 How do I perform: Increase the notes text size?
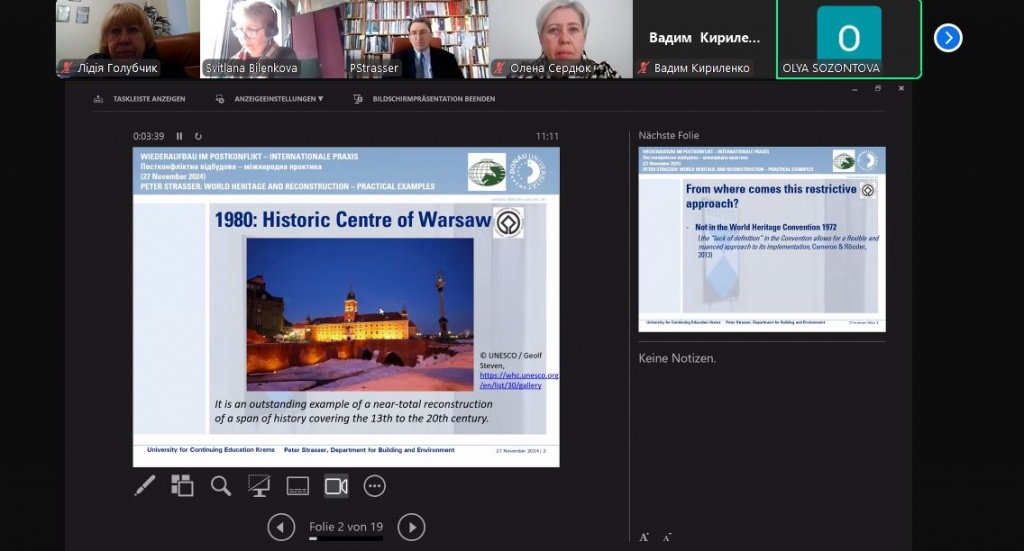tap(645, 537)
